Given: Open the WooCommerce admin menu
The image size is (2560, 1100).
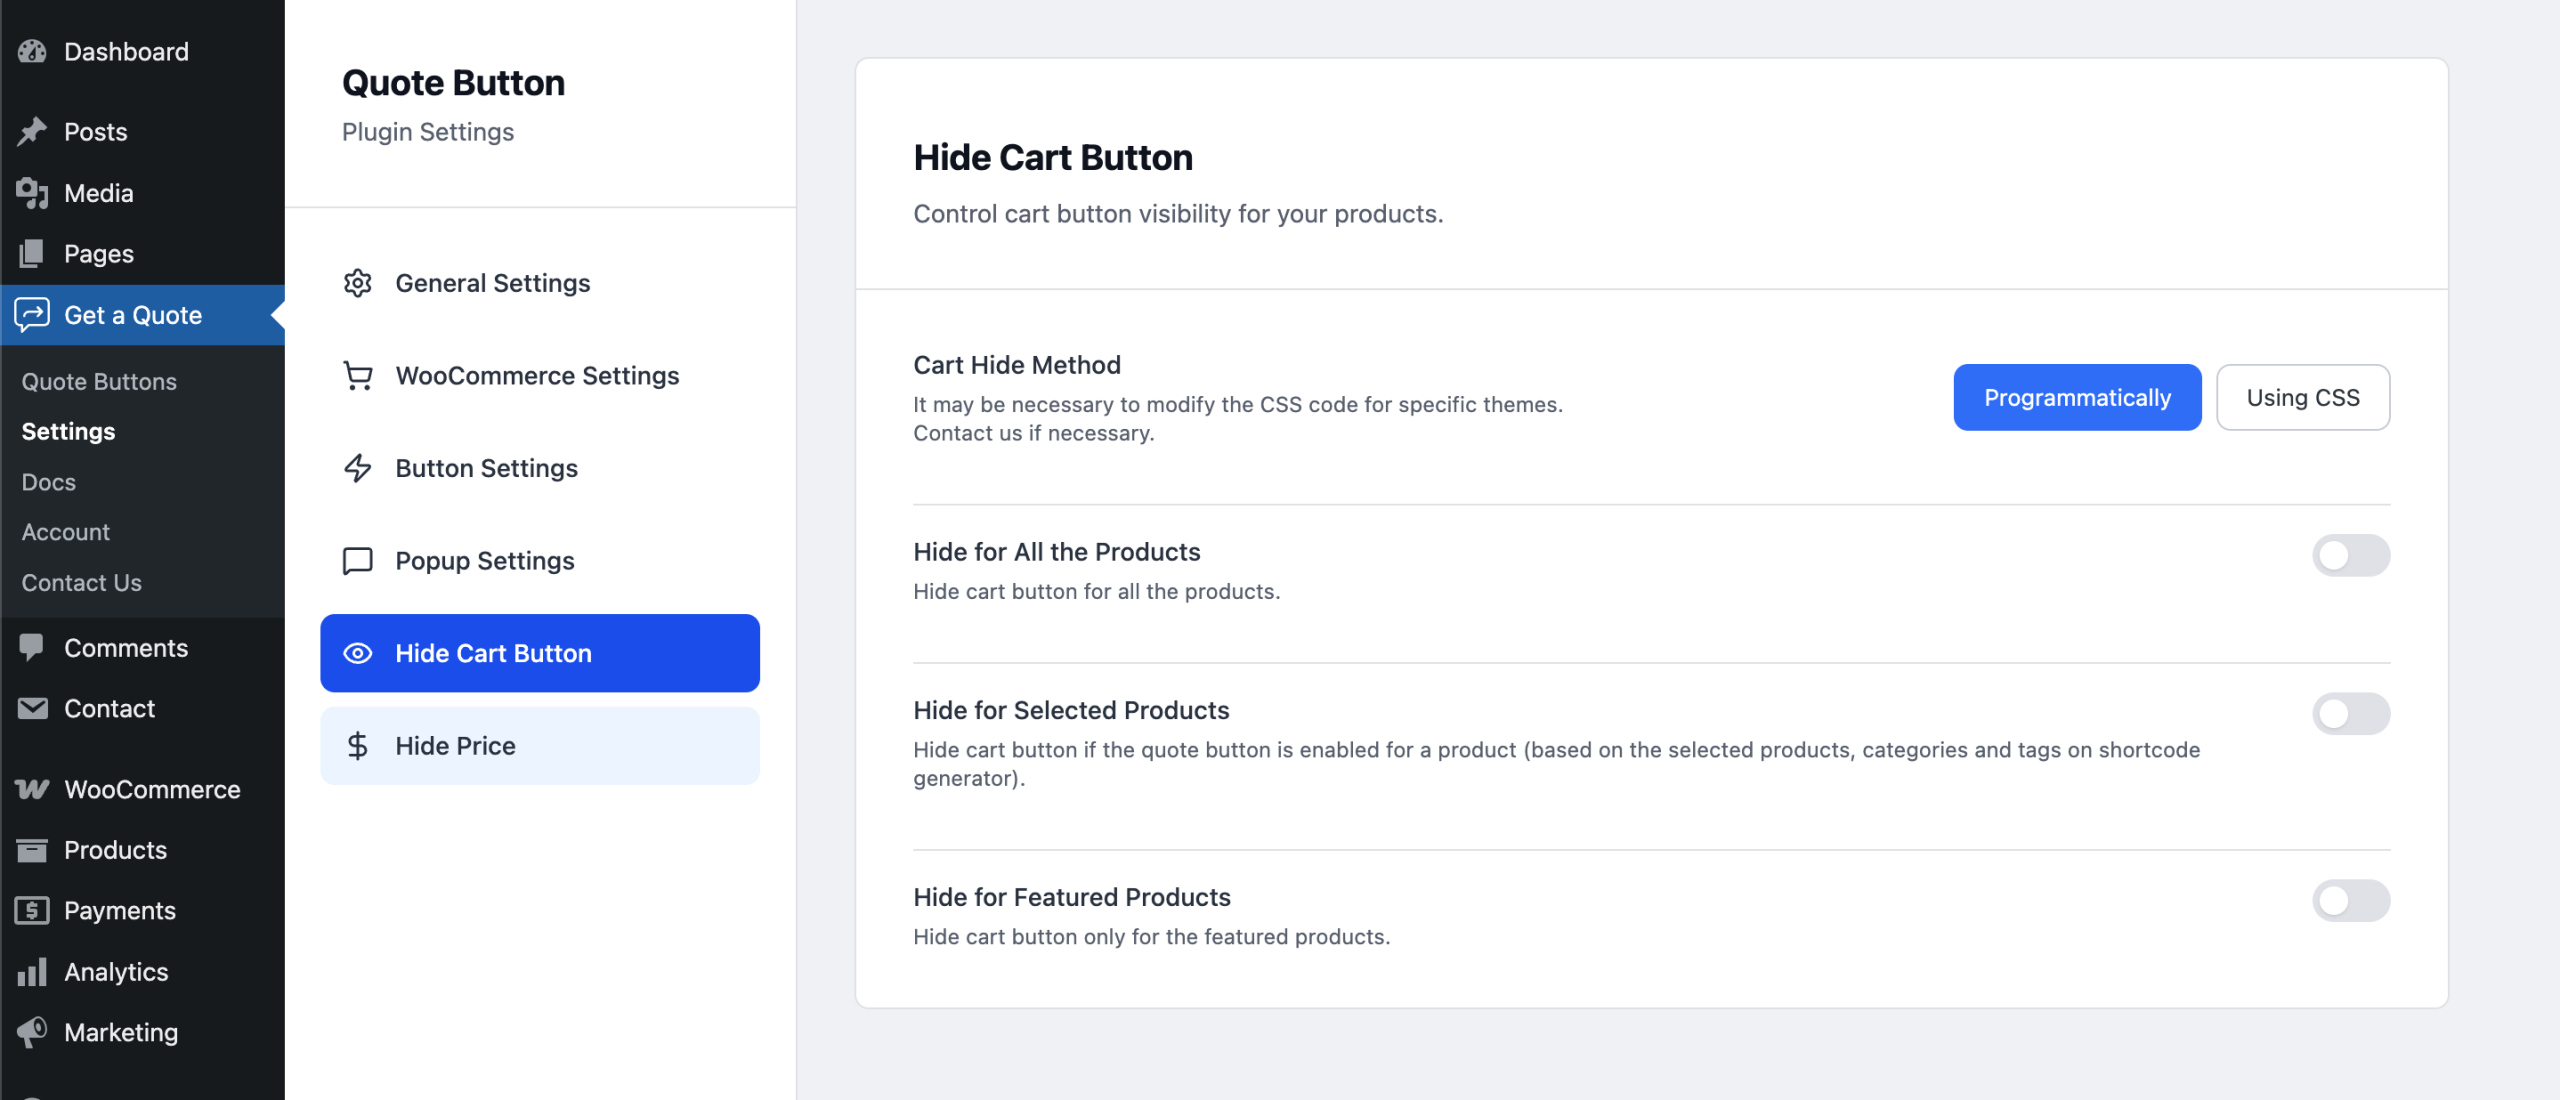Looking at the screenshot, I should [x=152, y=790].
